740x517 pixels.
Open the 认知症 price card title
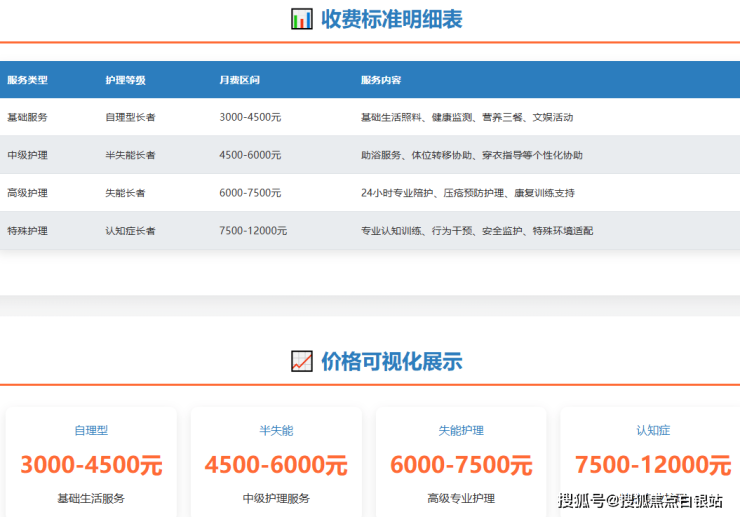point(653,431)
